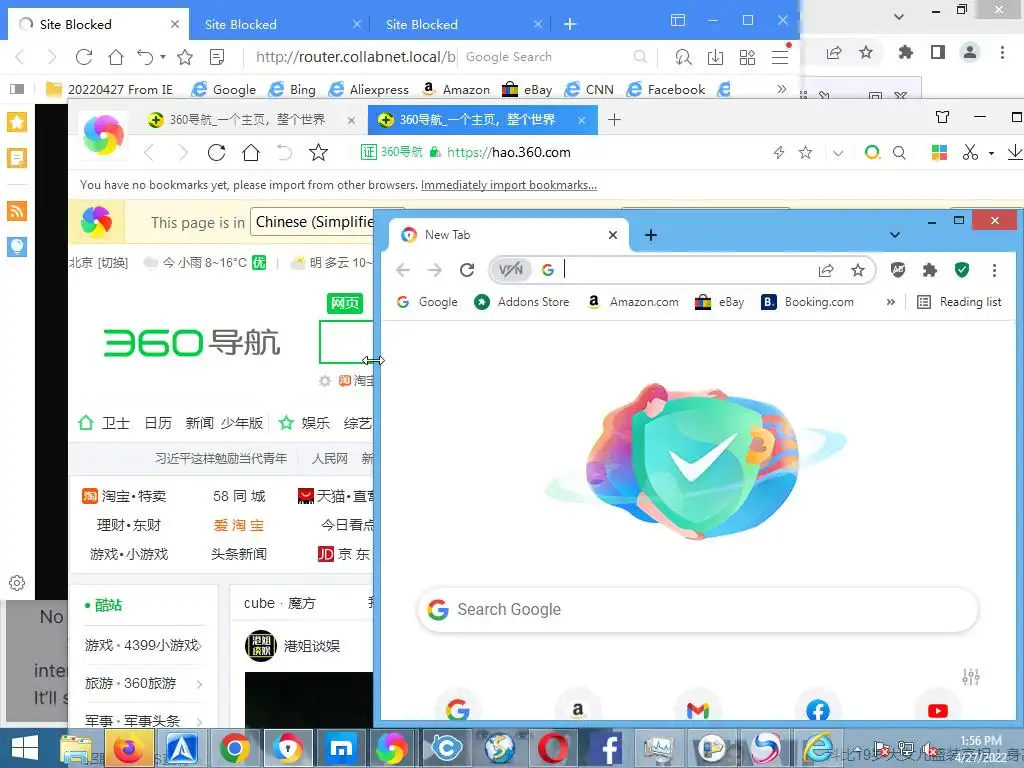This screenshot has height=768, width=1024.
Task: Open 58同城 link on 360 page
Action: pyautogui.click(x=239, y=496)
